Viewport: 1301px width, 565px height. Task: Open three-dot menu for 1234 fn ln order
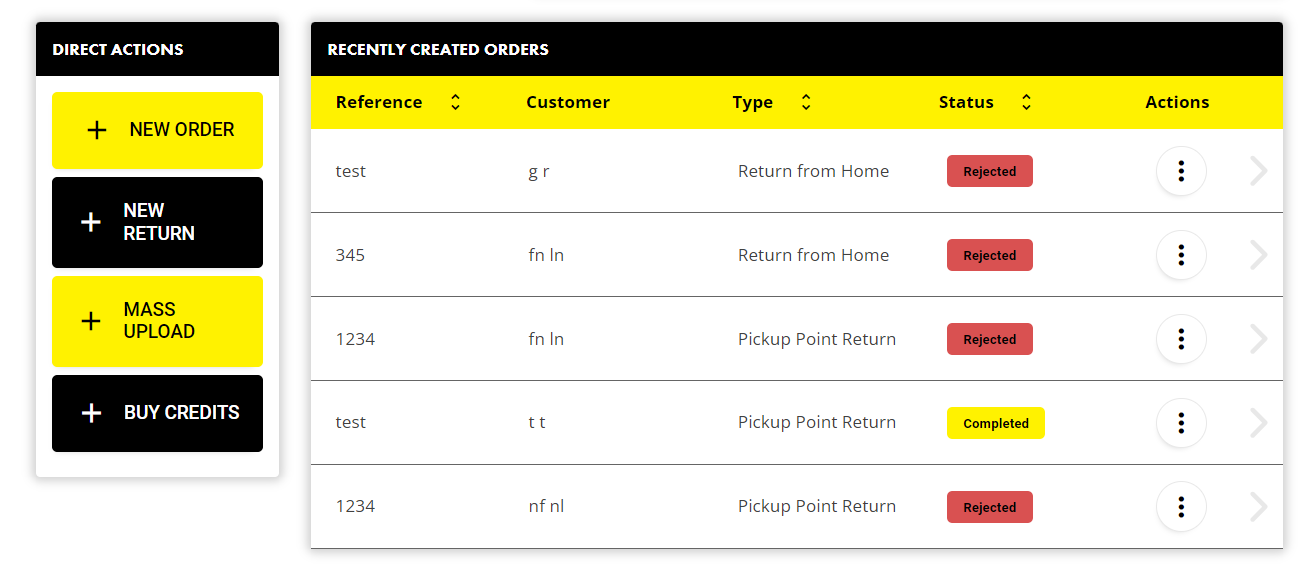pos(1181,339)
